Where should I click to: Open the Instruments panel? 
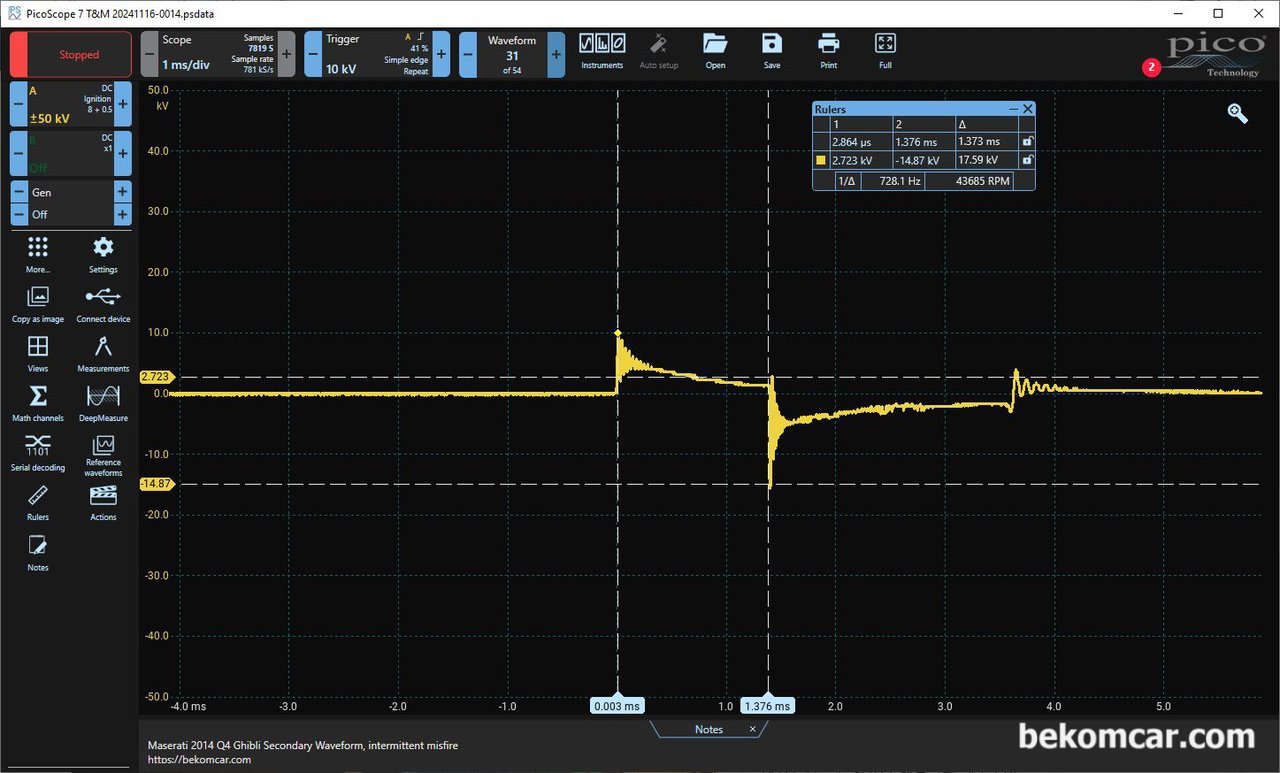tap(602, 51)
